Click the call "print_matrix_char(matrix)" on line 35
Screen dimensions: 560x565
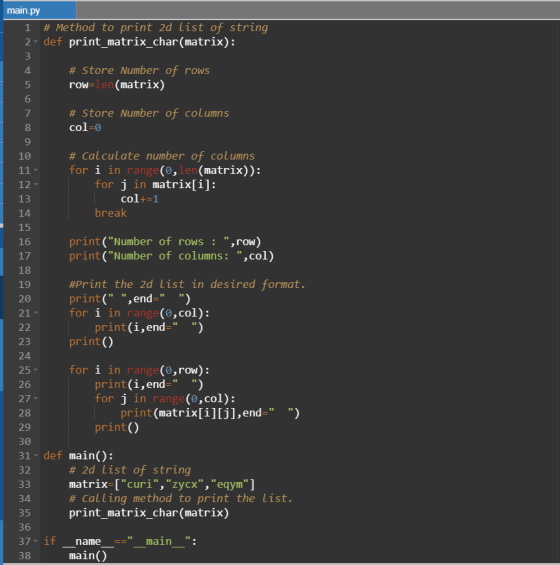pos(149,513)
